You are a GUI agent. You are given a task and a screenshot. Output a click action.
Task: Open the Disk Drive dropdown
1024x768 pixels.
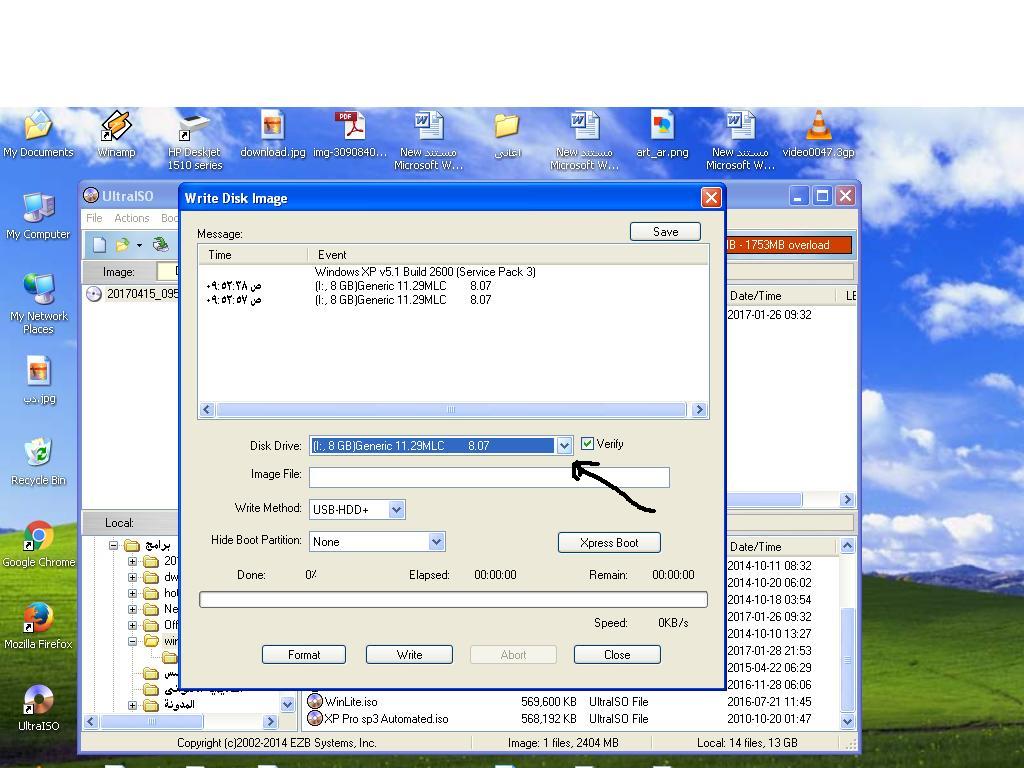564,445
